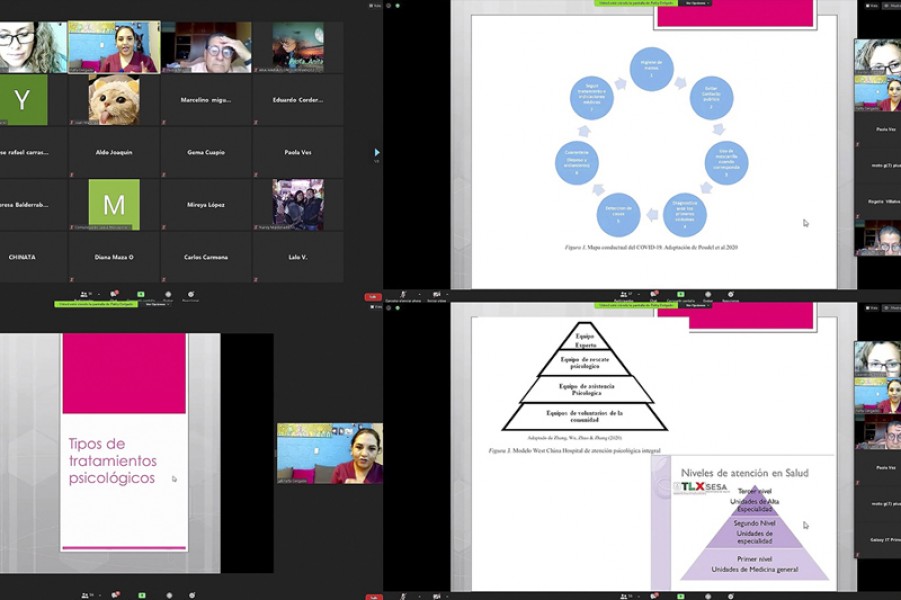The image size is (901, 600).
Task: Open Chat in top-left gallery window toolbar
Action: point(114,295)
